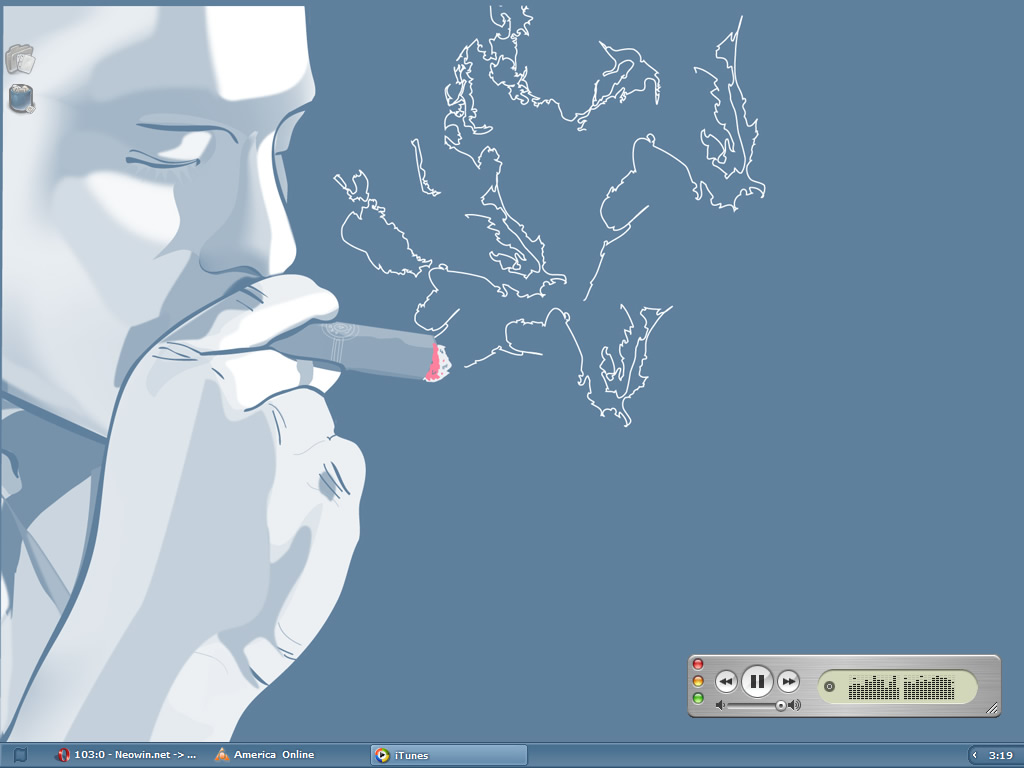This screenshot has height=768, width=1024.
Task: Expand hidden system tray icons chevron
Action: 974,755
